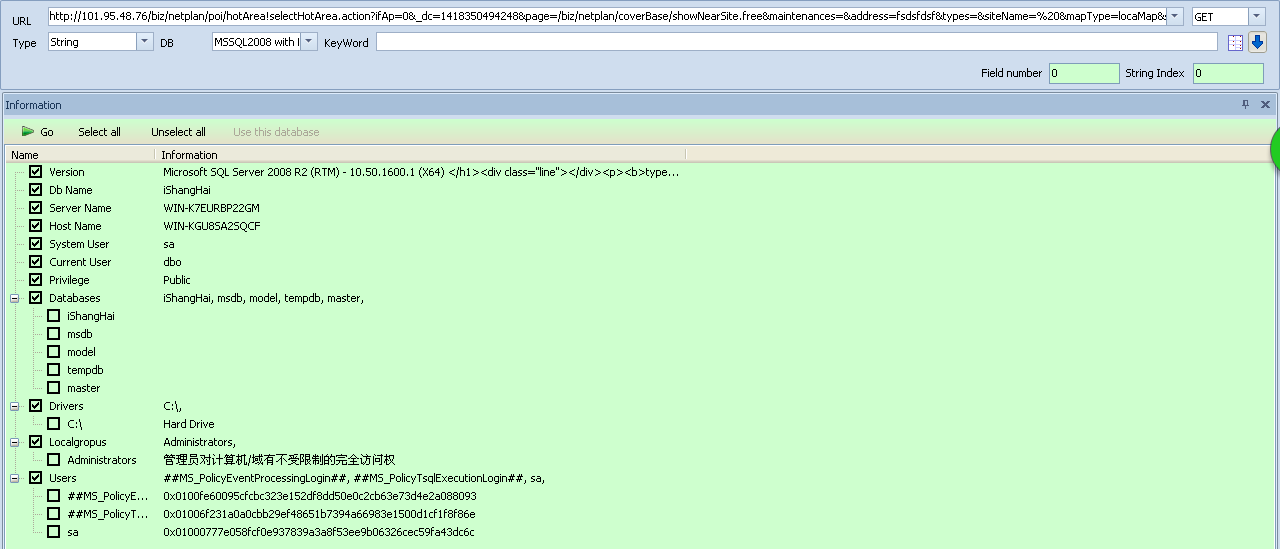Check the master database checkbox
The image size is (1280, 549).
(x=54, y=388)
